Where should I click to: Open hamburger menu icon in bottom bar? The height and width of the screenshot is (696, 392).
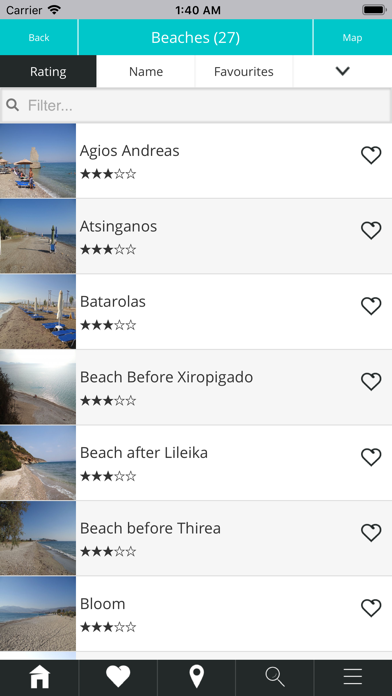click(x=353, y=677)
